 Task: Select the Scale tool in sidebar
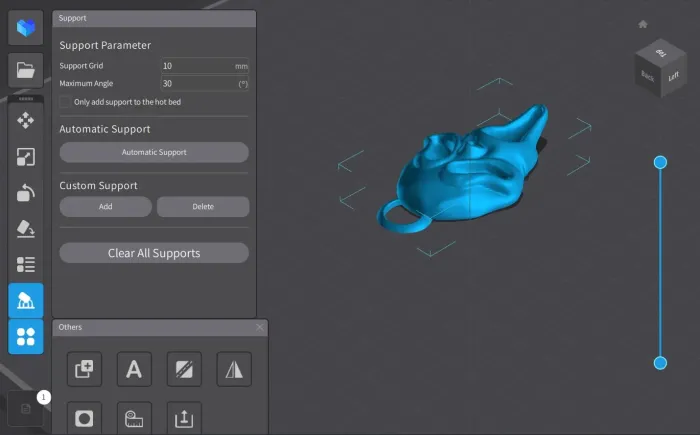point(26,157)
